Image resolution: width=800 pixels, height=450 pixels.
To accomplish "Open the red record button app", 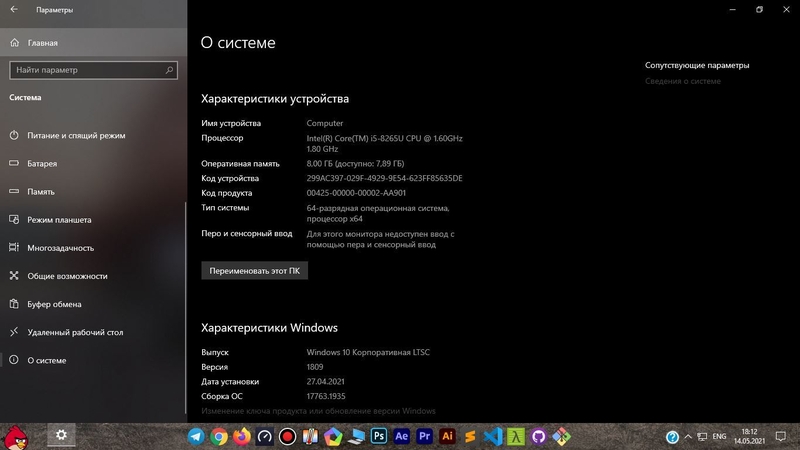I will pyautogui.click(x=287, y=436).
